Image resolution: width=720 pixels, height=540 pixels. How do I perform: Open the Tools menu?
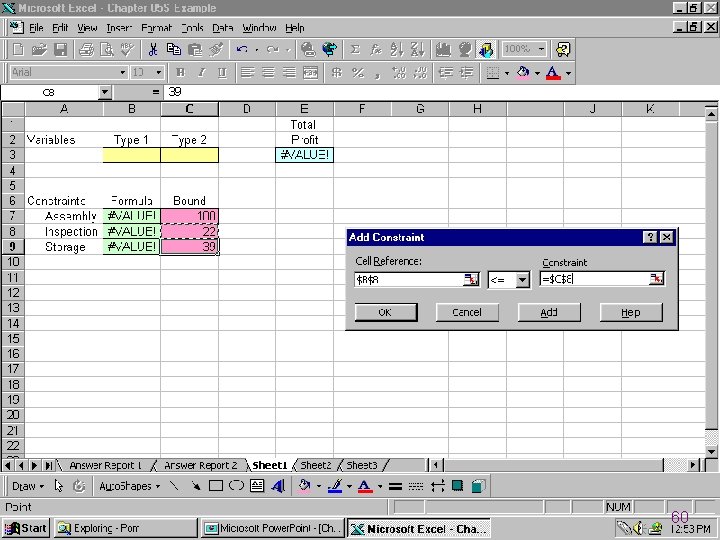coord(192,28)
